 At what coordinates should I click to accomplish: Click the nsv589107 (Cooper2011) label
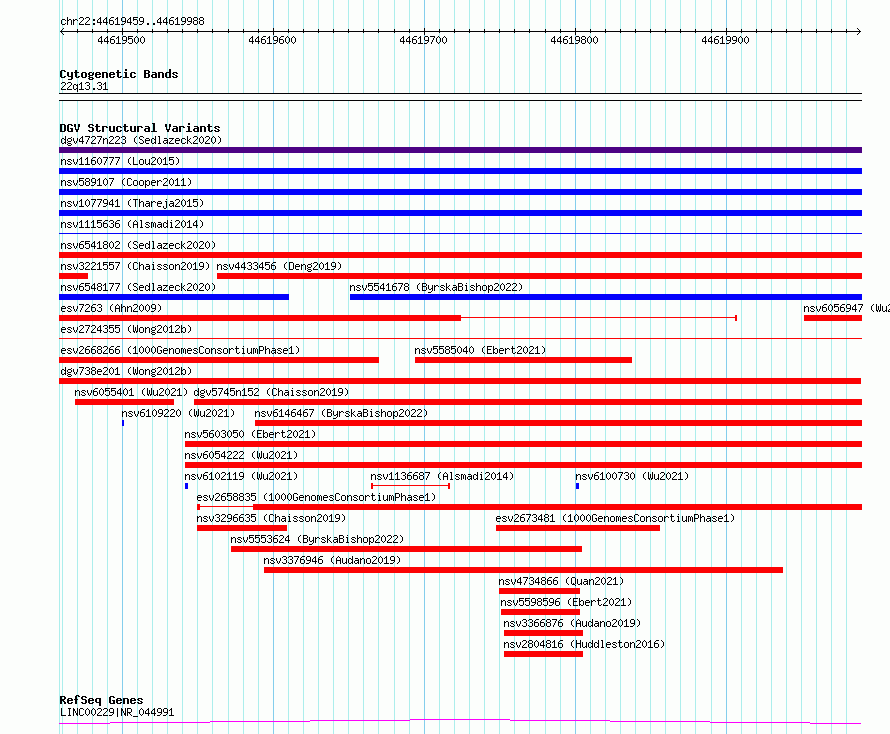tap(126, 182)
